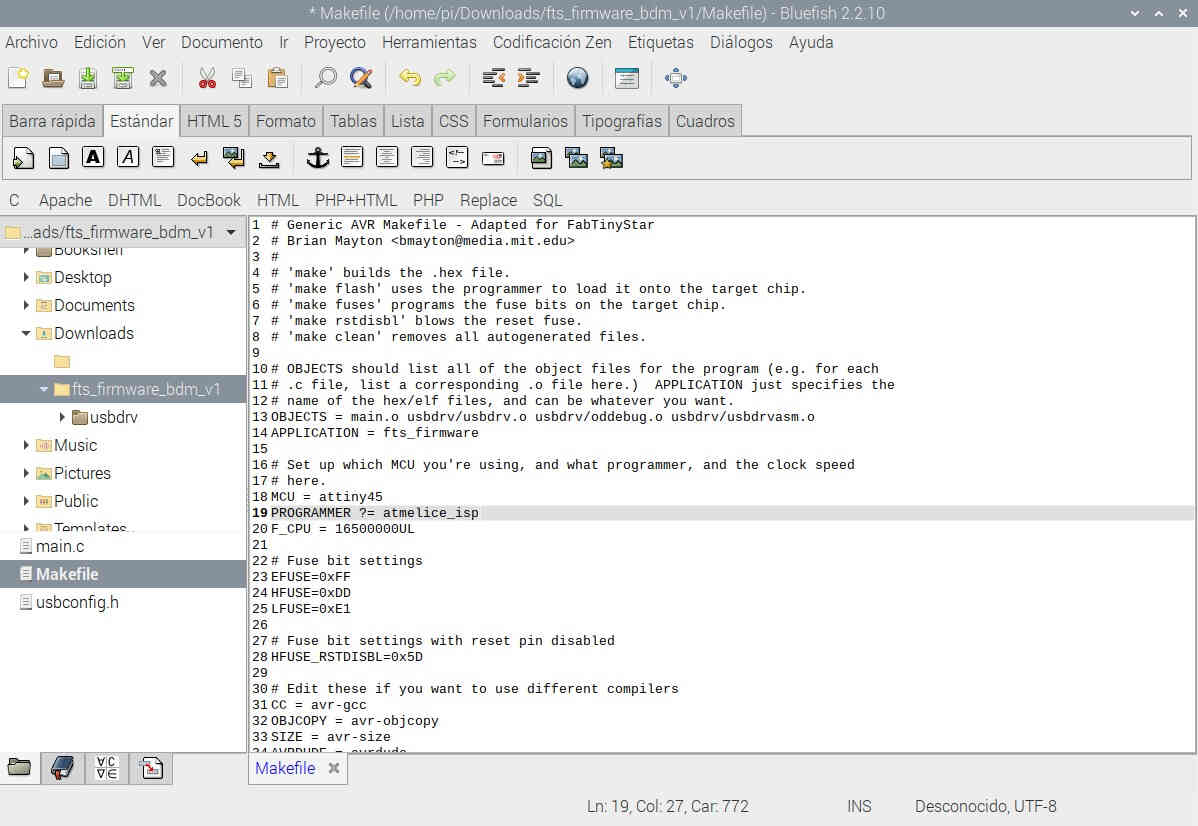The image size is (1198, 826).
Task: Open the Archivo menu
Action: pos(31,42)
